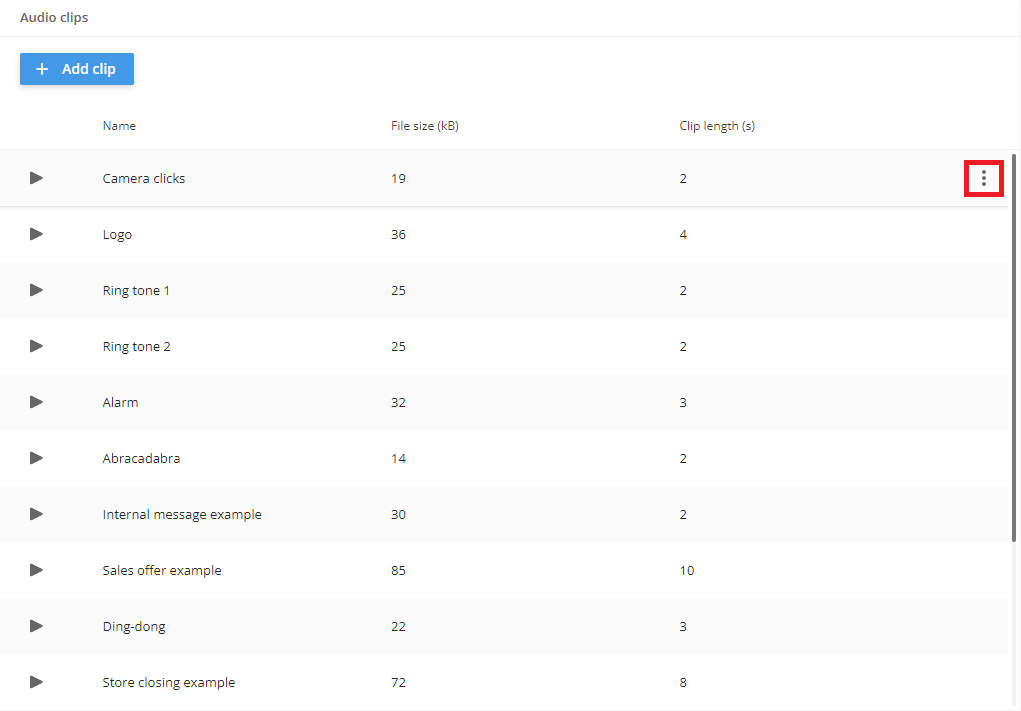1021x711 pixels.
Task: Play the Ding-dong audio clip
Action: [36, 626]
